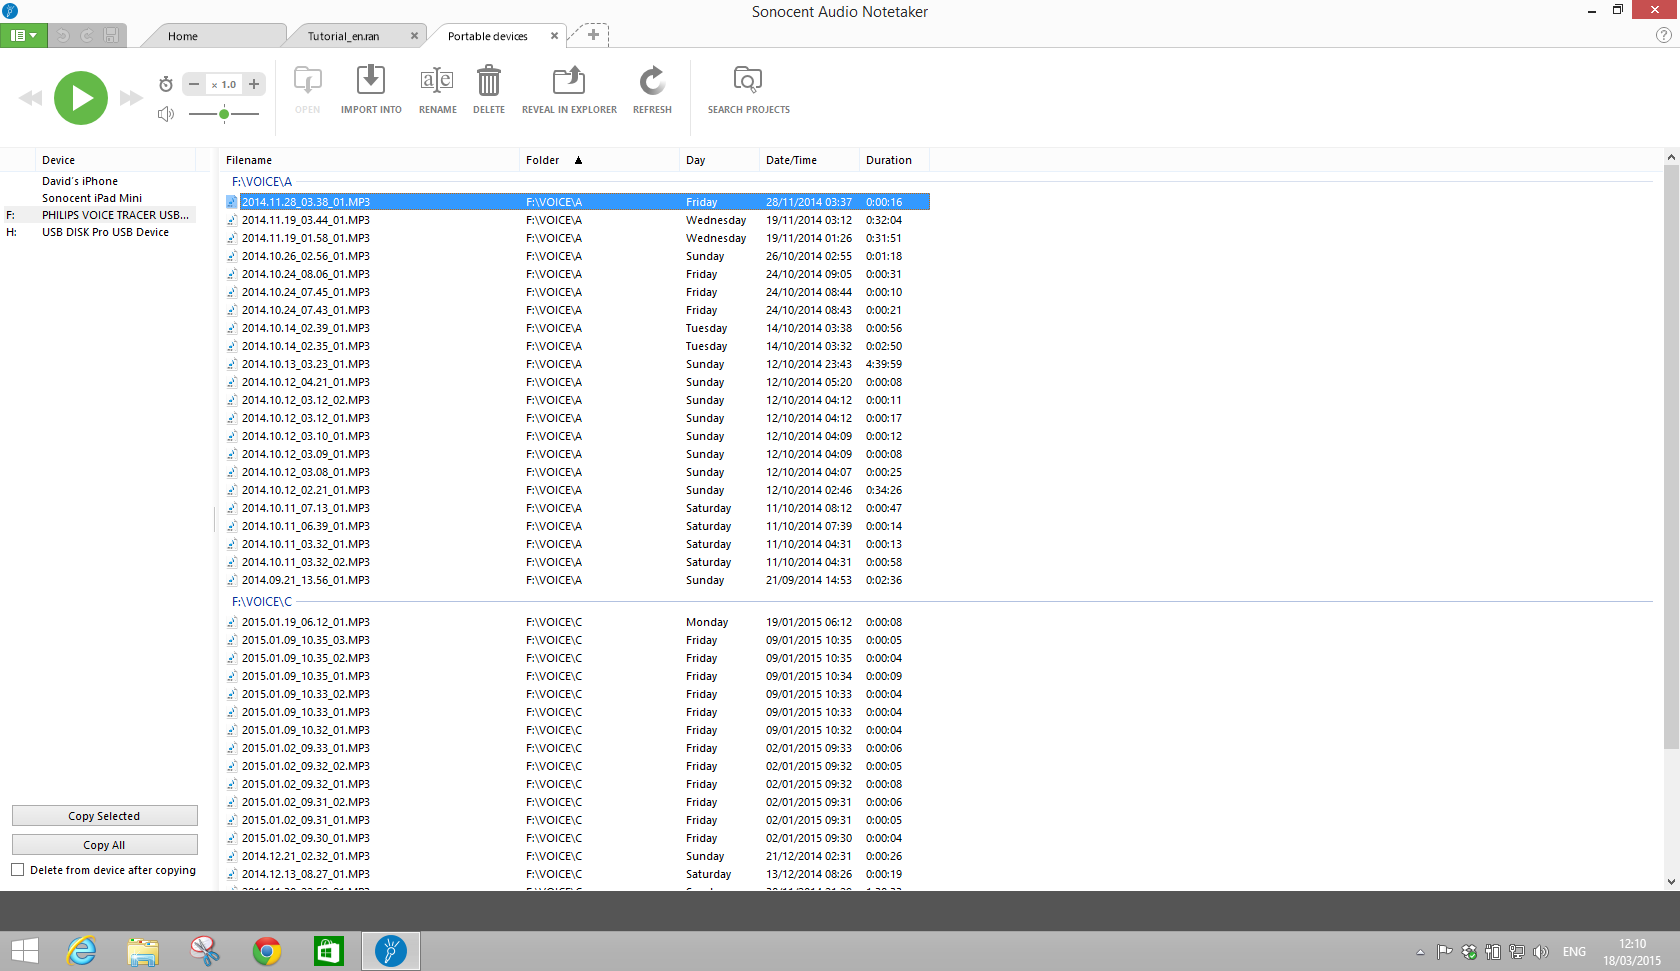The image size is (1680, 971).
Task: Open Windows Store from taskbar
Action: (329, 951)
